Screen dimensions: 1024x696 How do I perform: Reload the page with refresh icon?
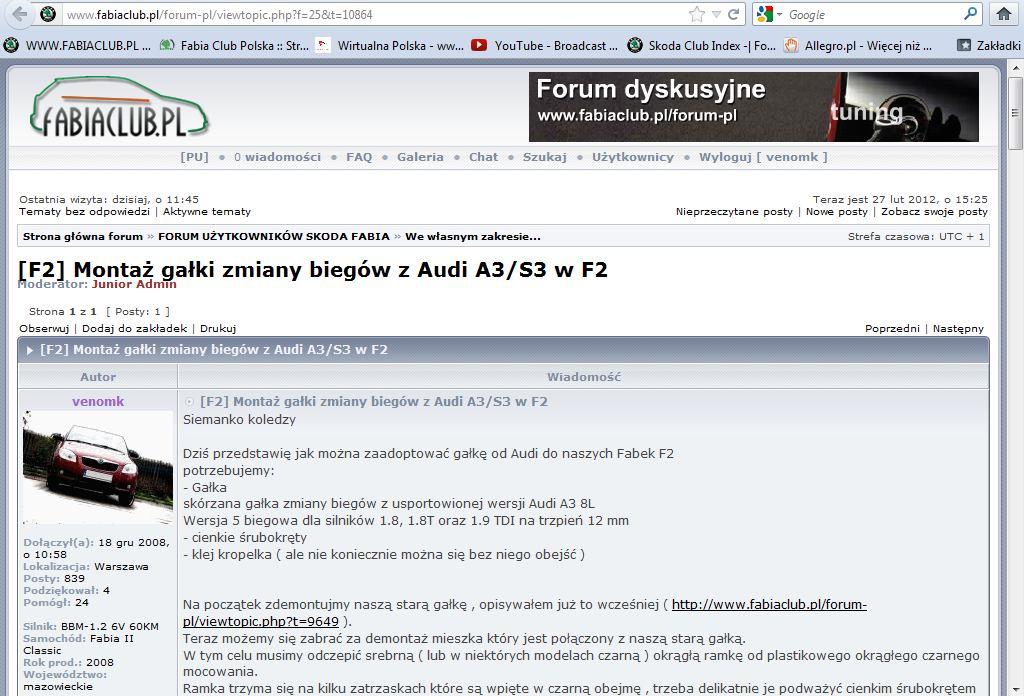[x=733, y=14]
